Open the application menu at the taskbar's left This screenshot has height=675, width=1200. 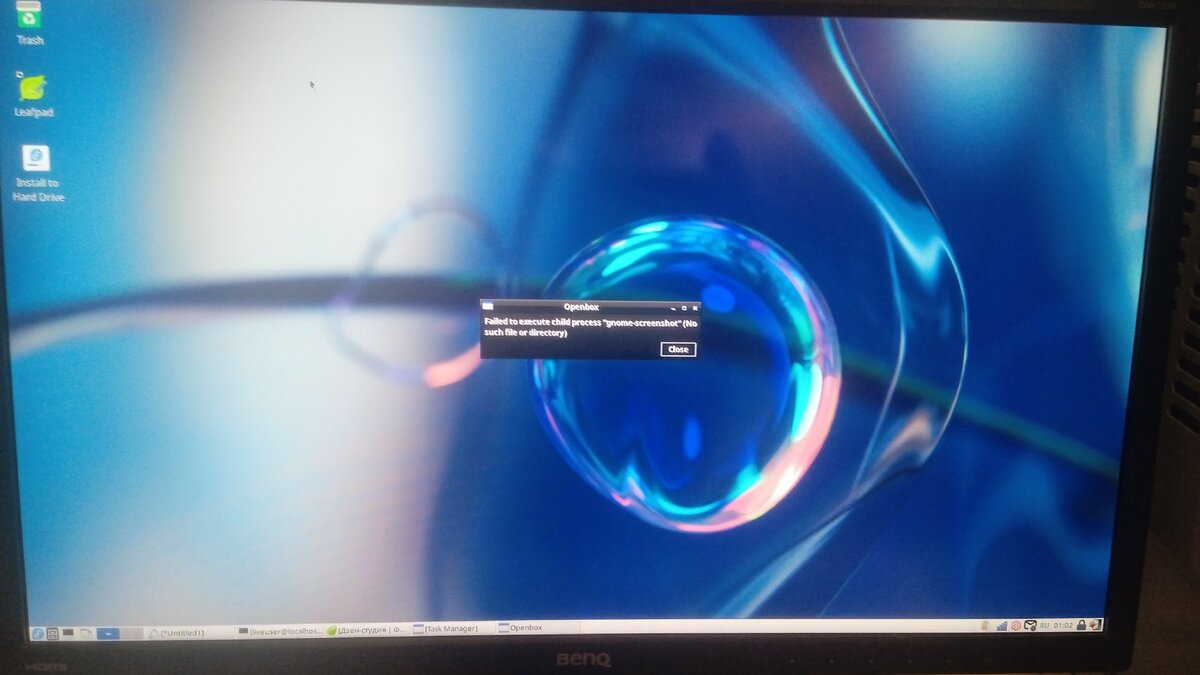(37, 632)
